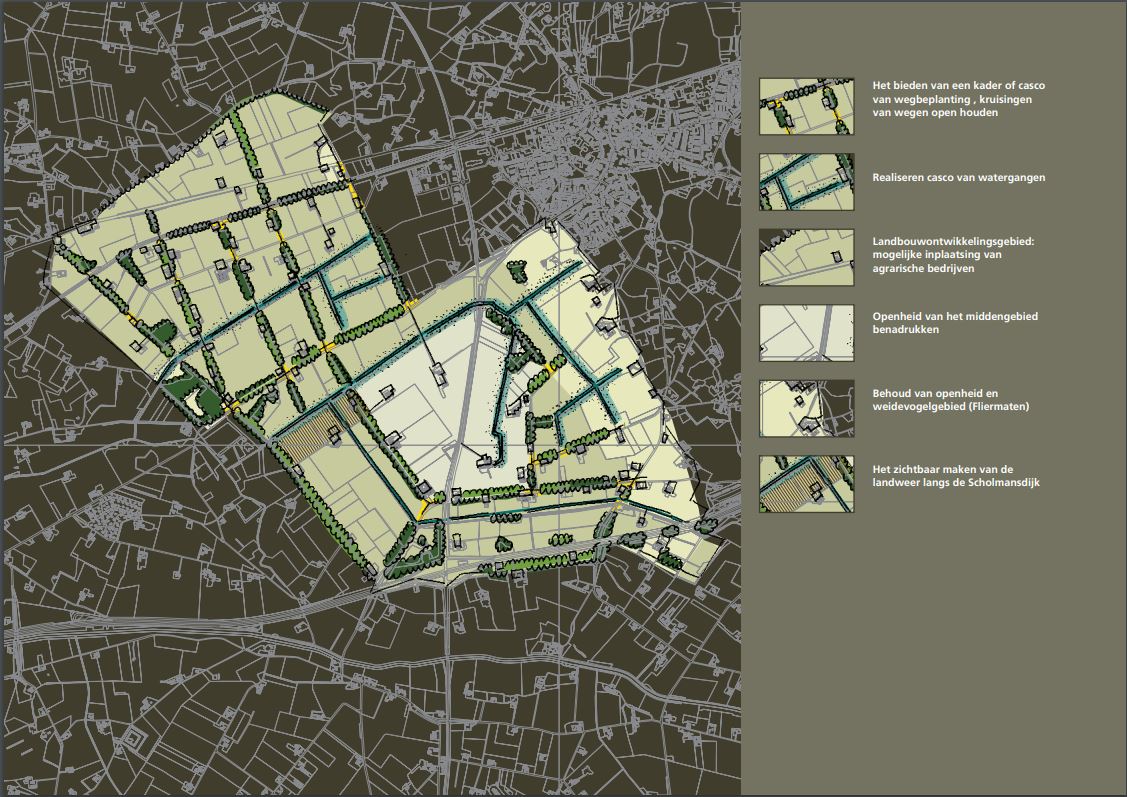Select the landweer Scholmansdijk legend thumbnail

(x=806, y=484)
